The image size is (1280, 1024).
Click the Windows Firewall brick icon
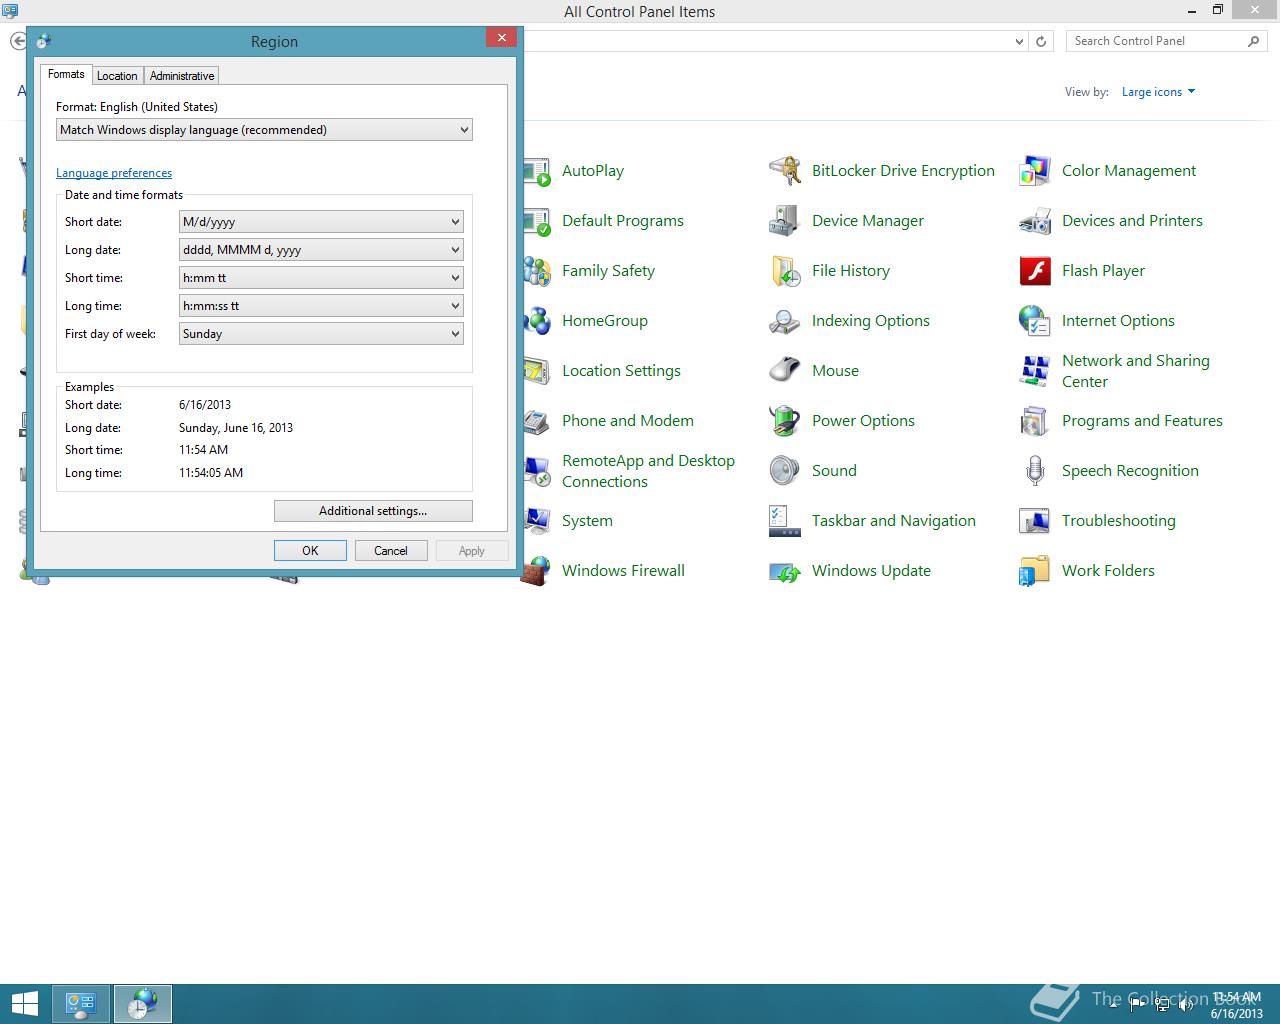tap(537, 571)
